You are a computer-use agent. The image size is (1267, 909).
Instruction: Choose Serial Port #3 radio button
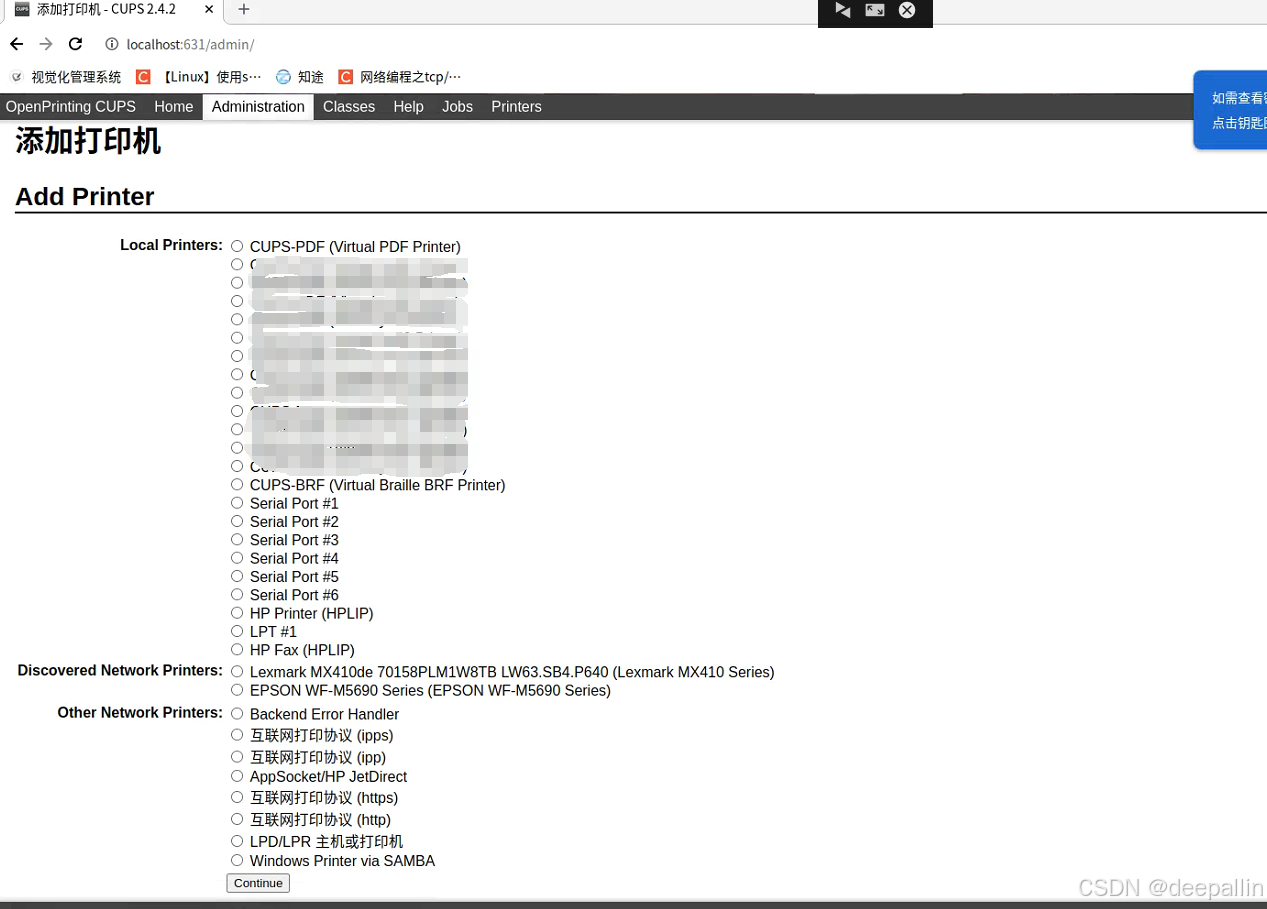click(237, 539)
